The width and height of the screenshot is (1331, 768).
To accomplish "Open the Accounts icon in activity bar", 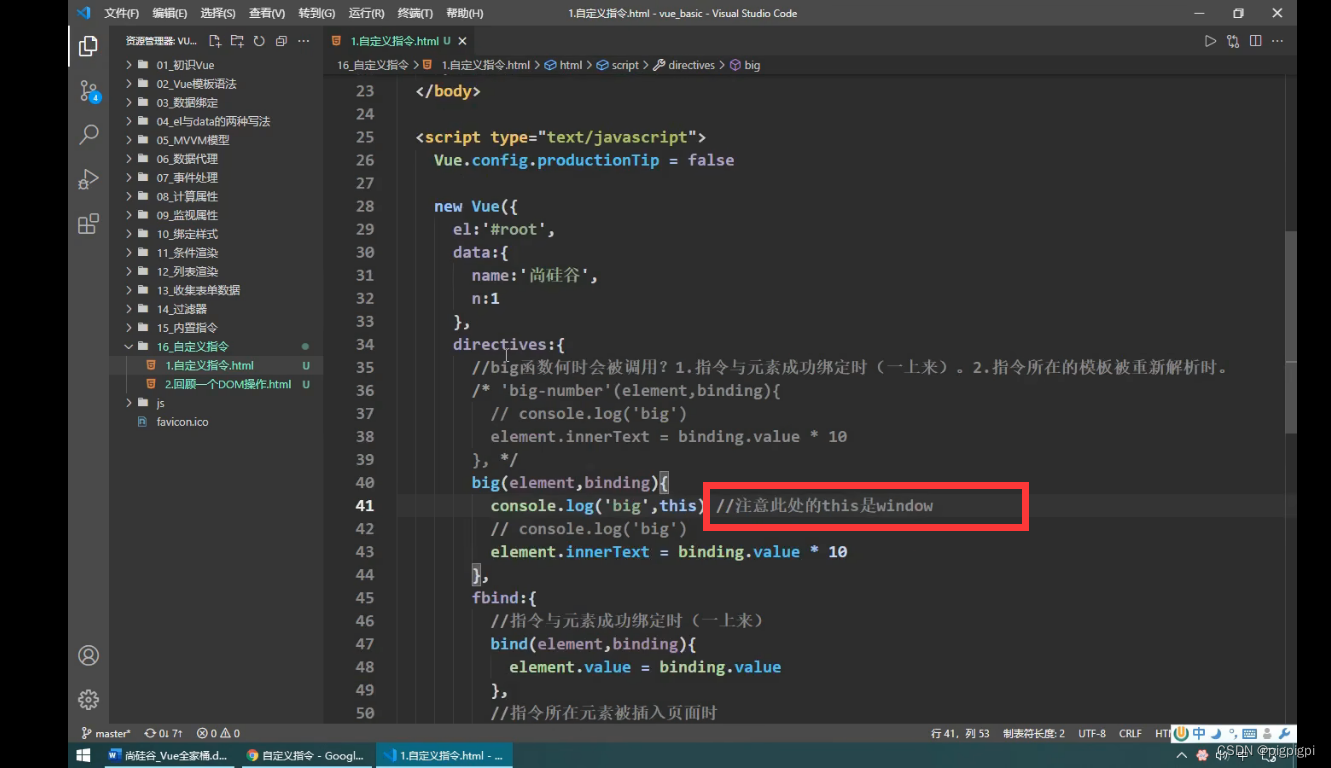I will (x=88, y=656).
